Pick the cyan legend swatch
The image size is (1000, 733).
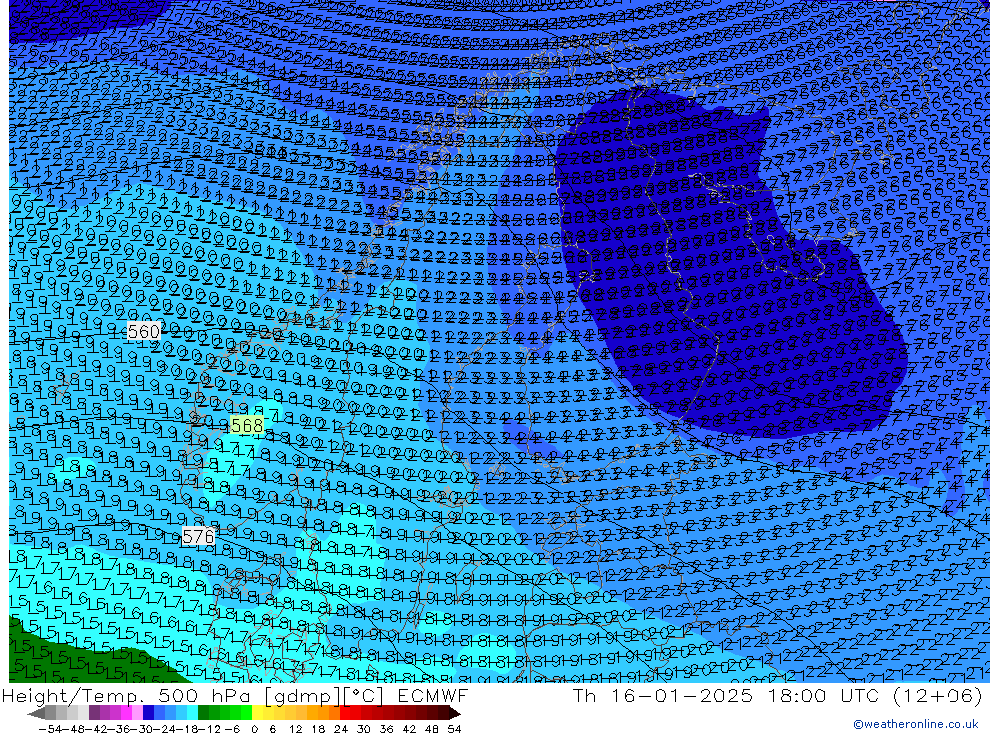click(x=192, y=712)
